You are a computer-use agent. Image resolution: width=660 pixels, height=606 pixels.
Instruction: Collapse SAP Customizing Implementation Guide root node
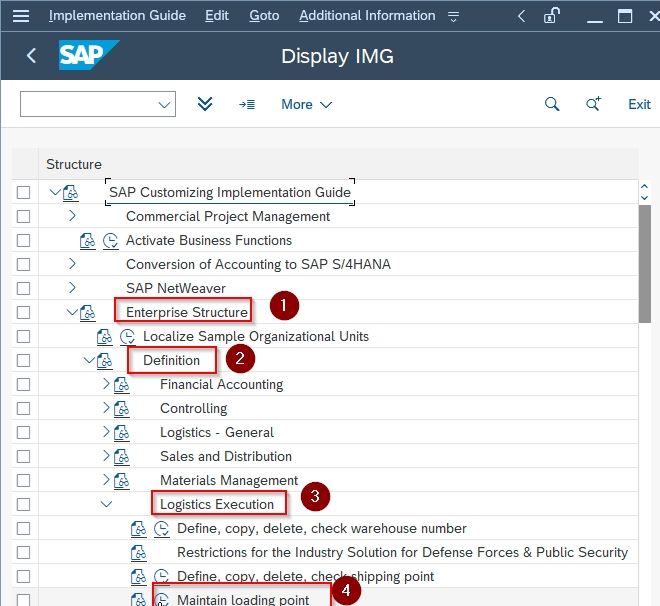[x=55, y=192]
